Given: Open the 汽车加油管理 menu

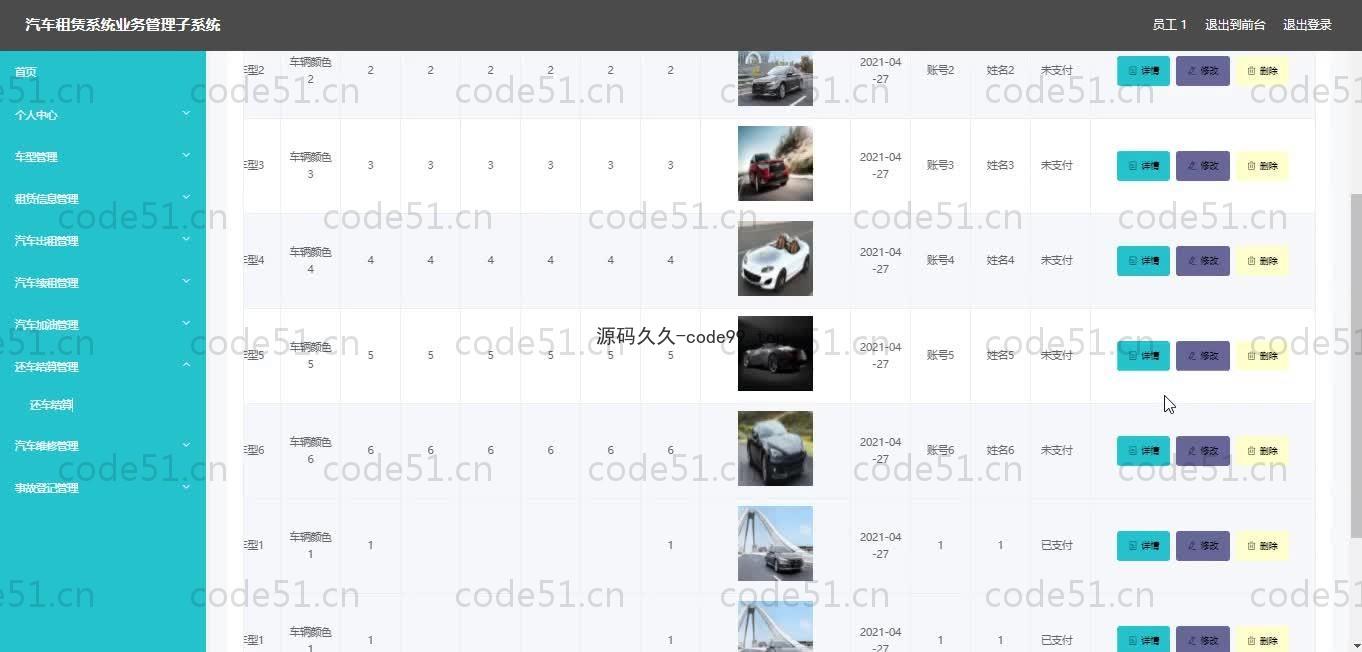Looking at the screenshot, I should click(103, 325).
